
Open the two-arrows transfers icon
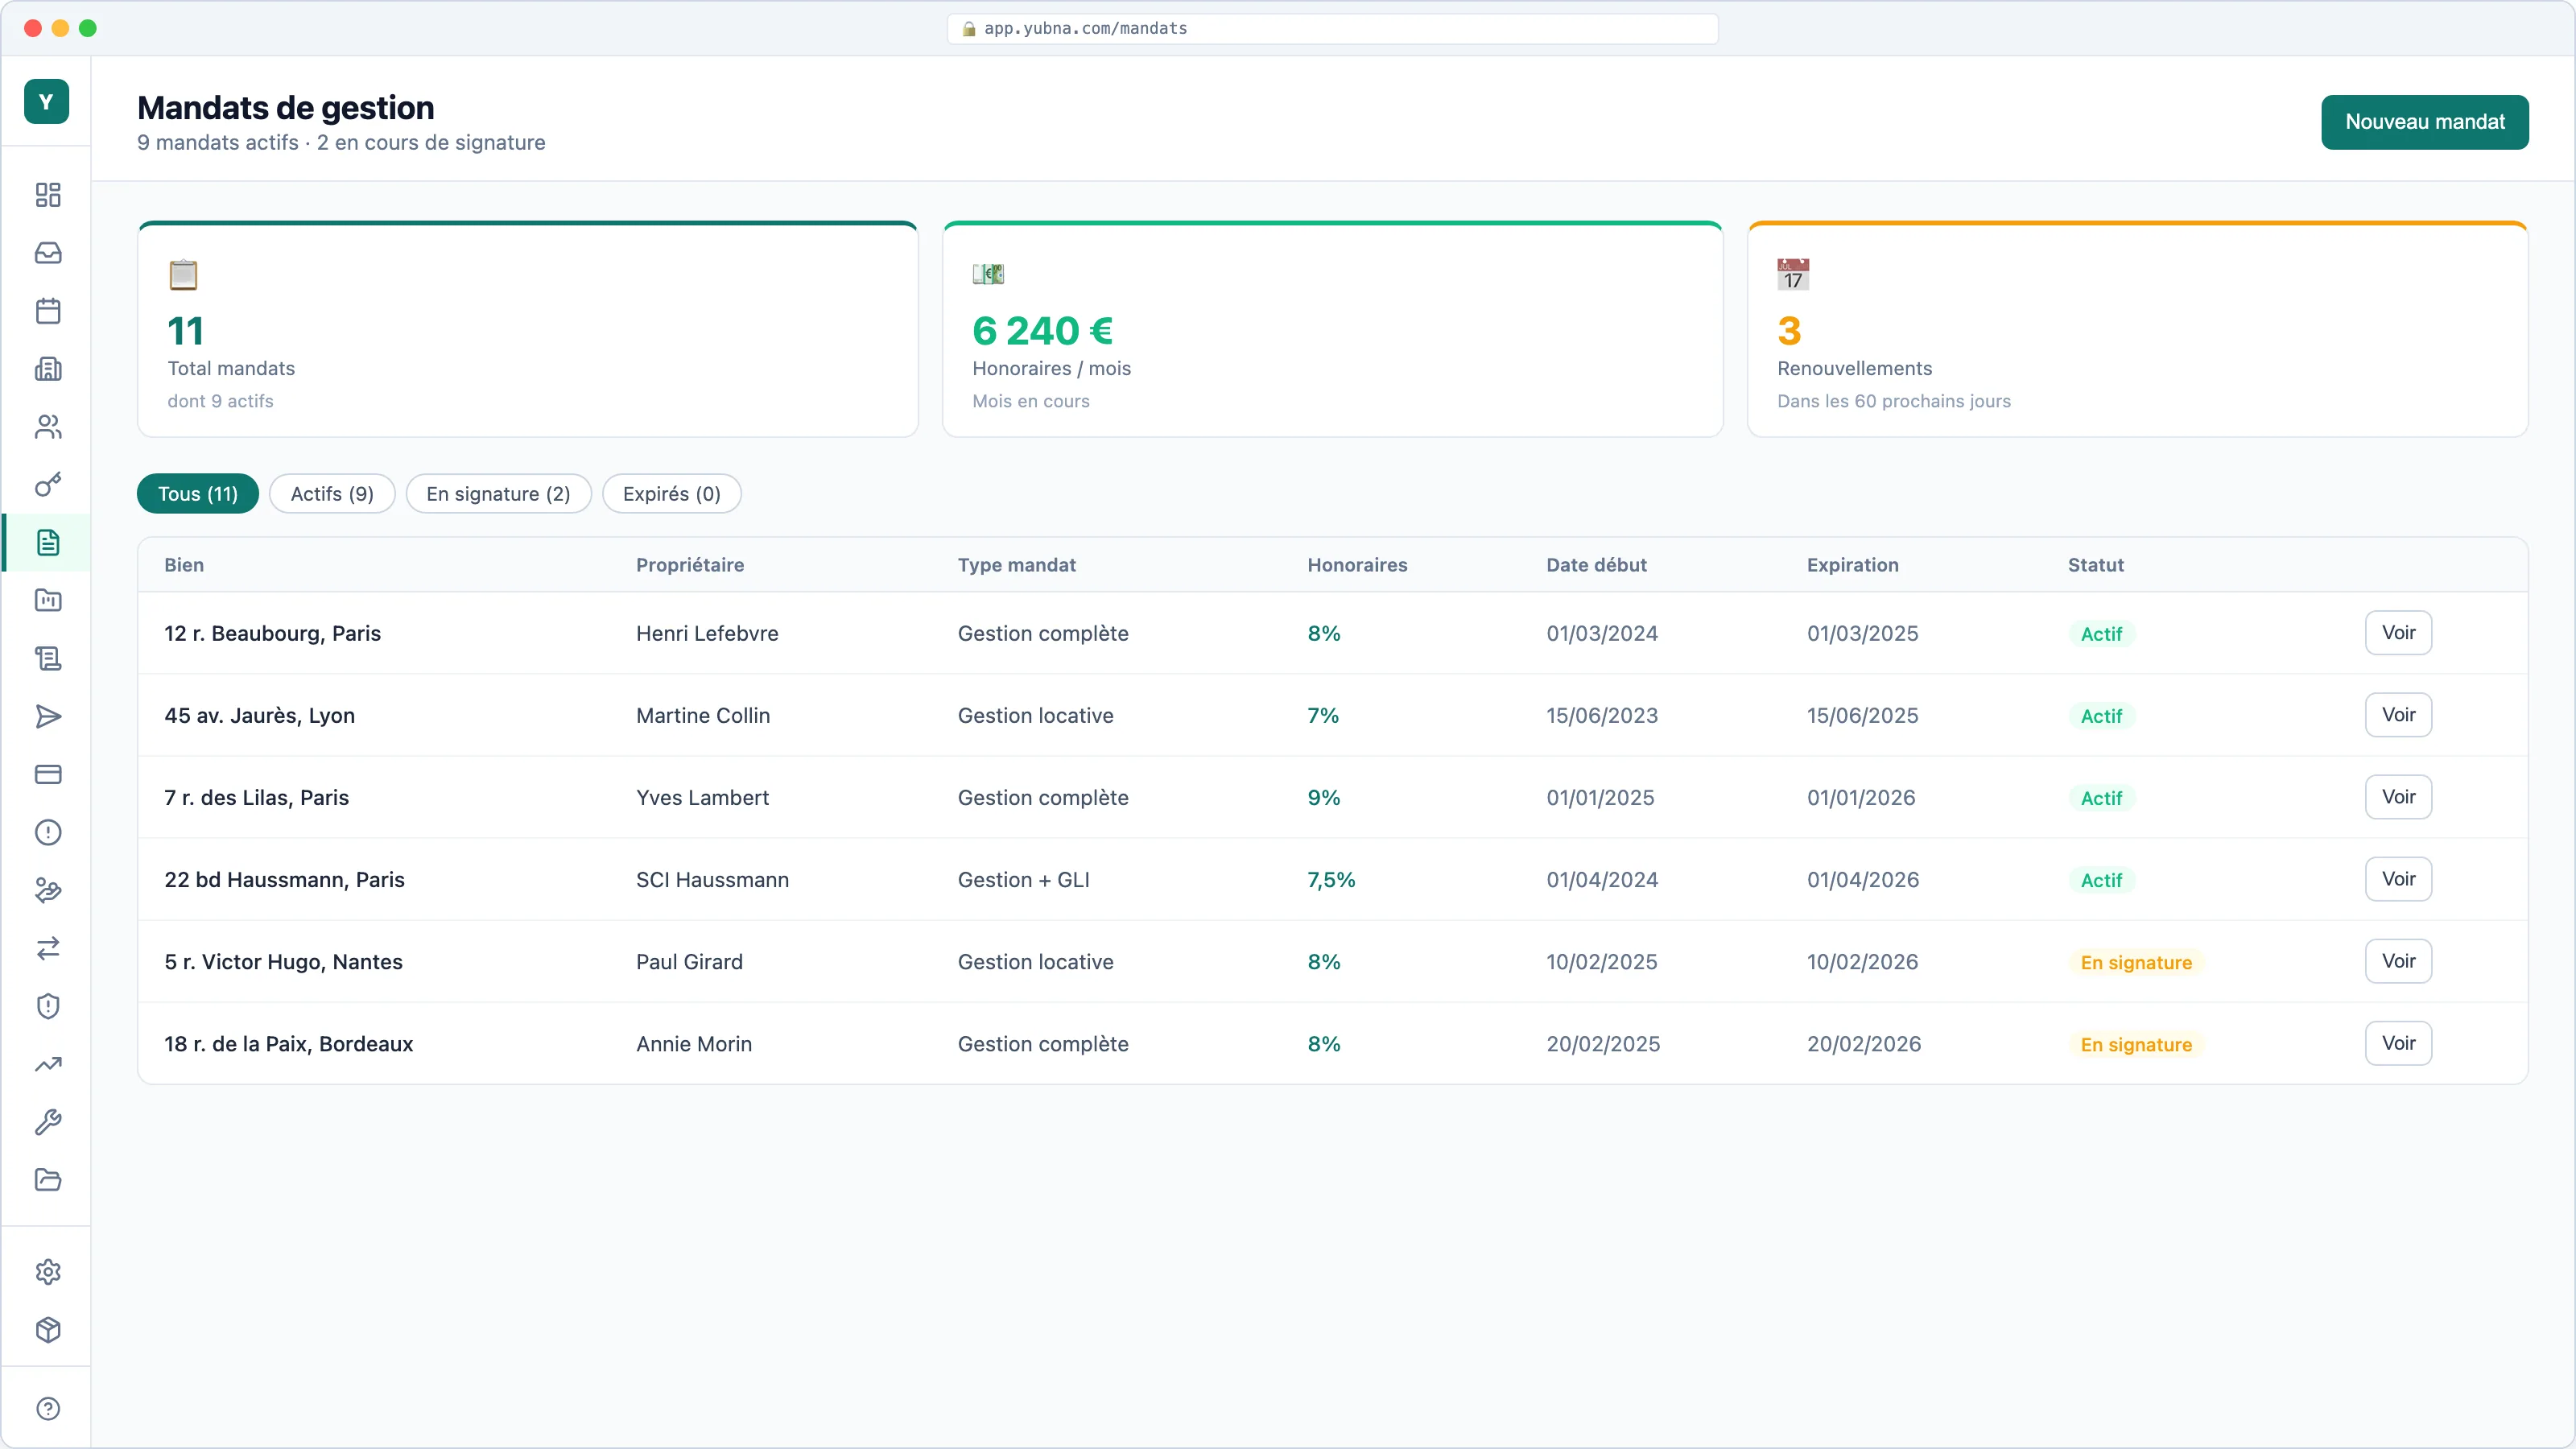(48, 948)
